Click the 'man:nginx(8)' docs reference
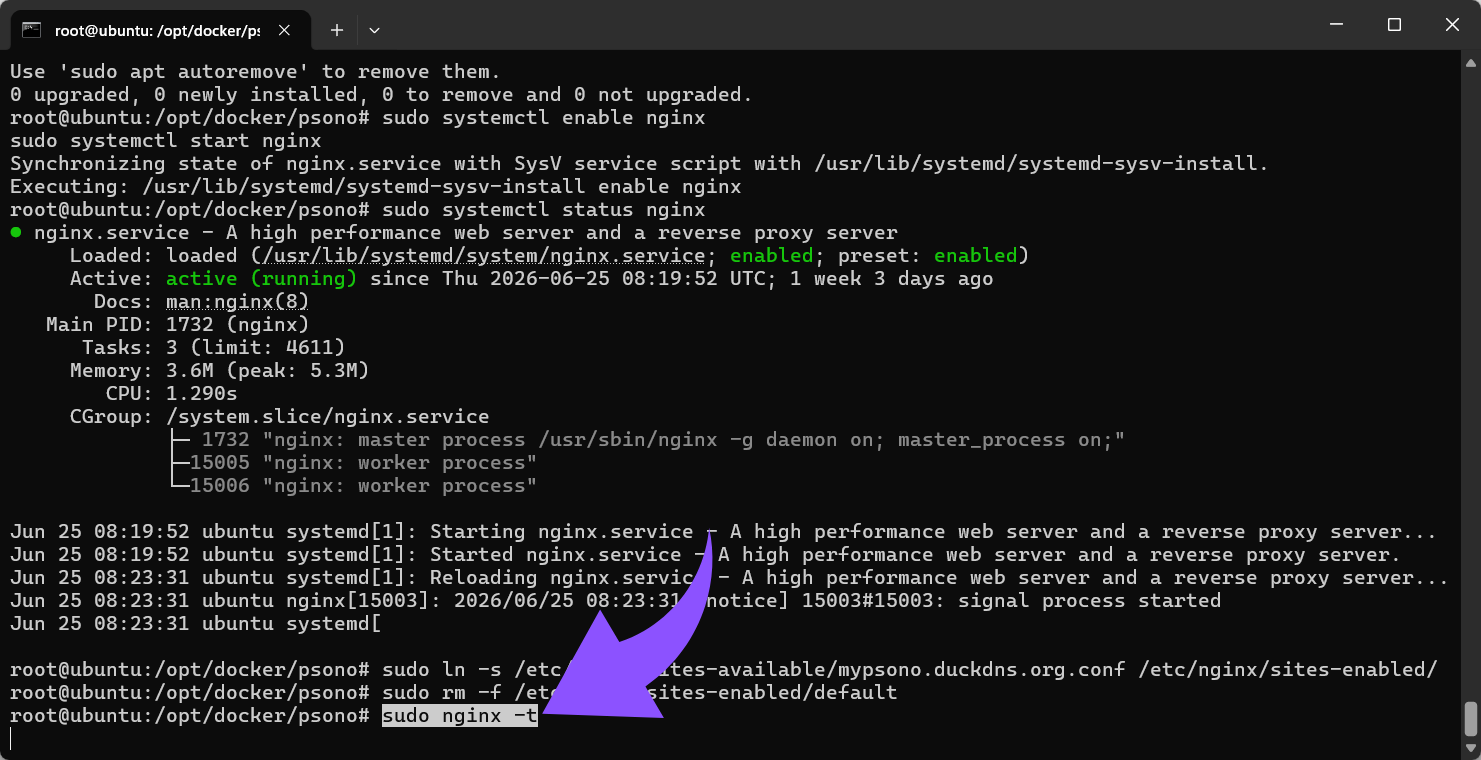The width and height of the screenshot is (1481, 760). point(238,302)
